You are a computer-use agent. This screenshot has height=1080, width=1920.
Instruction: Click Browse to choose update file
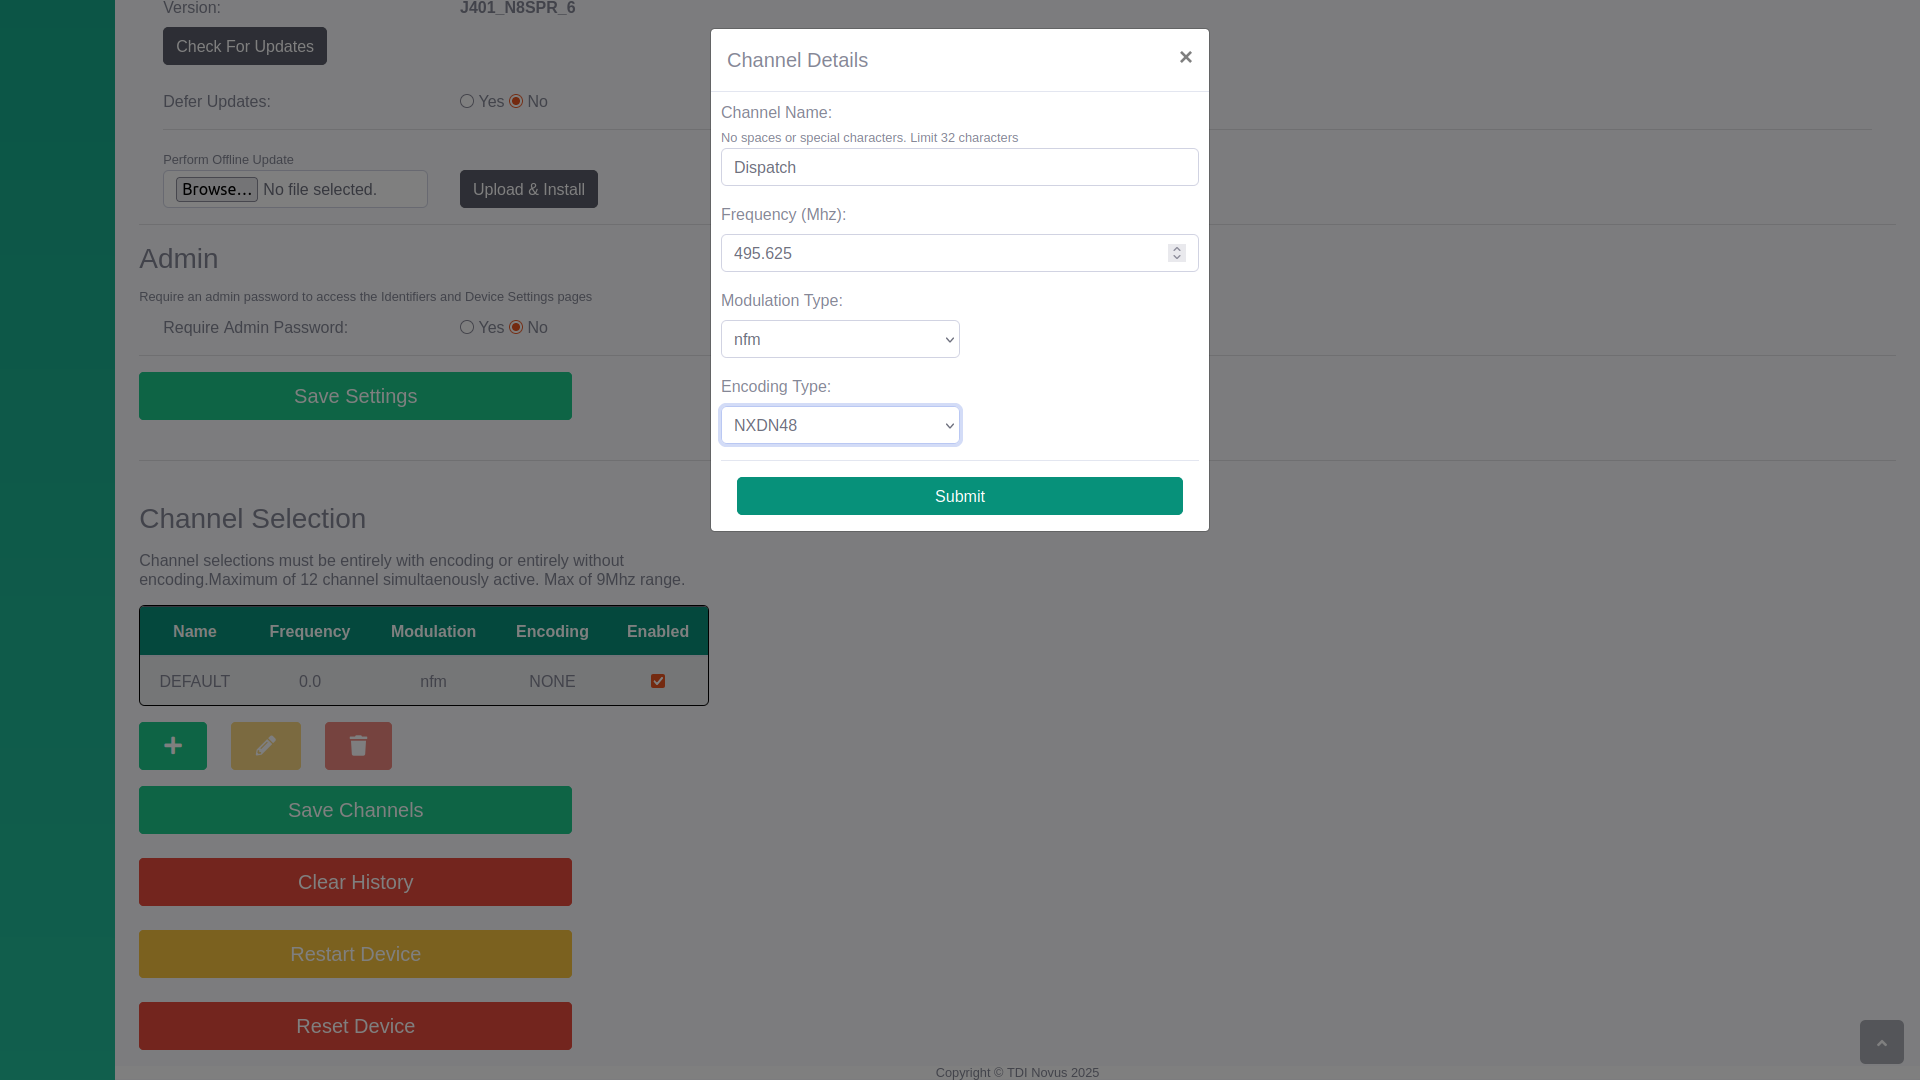pyautogui.click(x=216, y=189)
